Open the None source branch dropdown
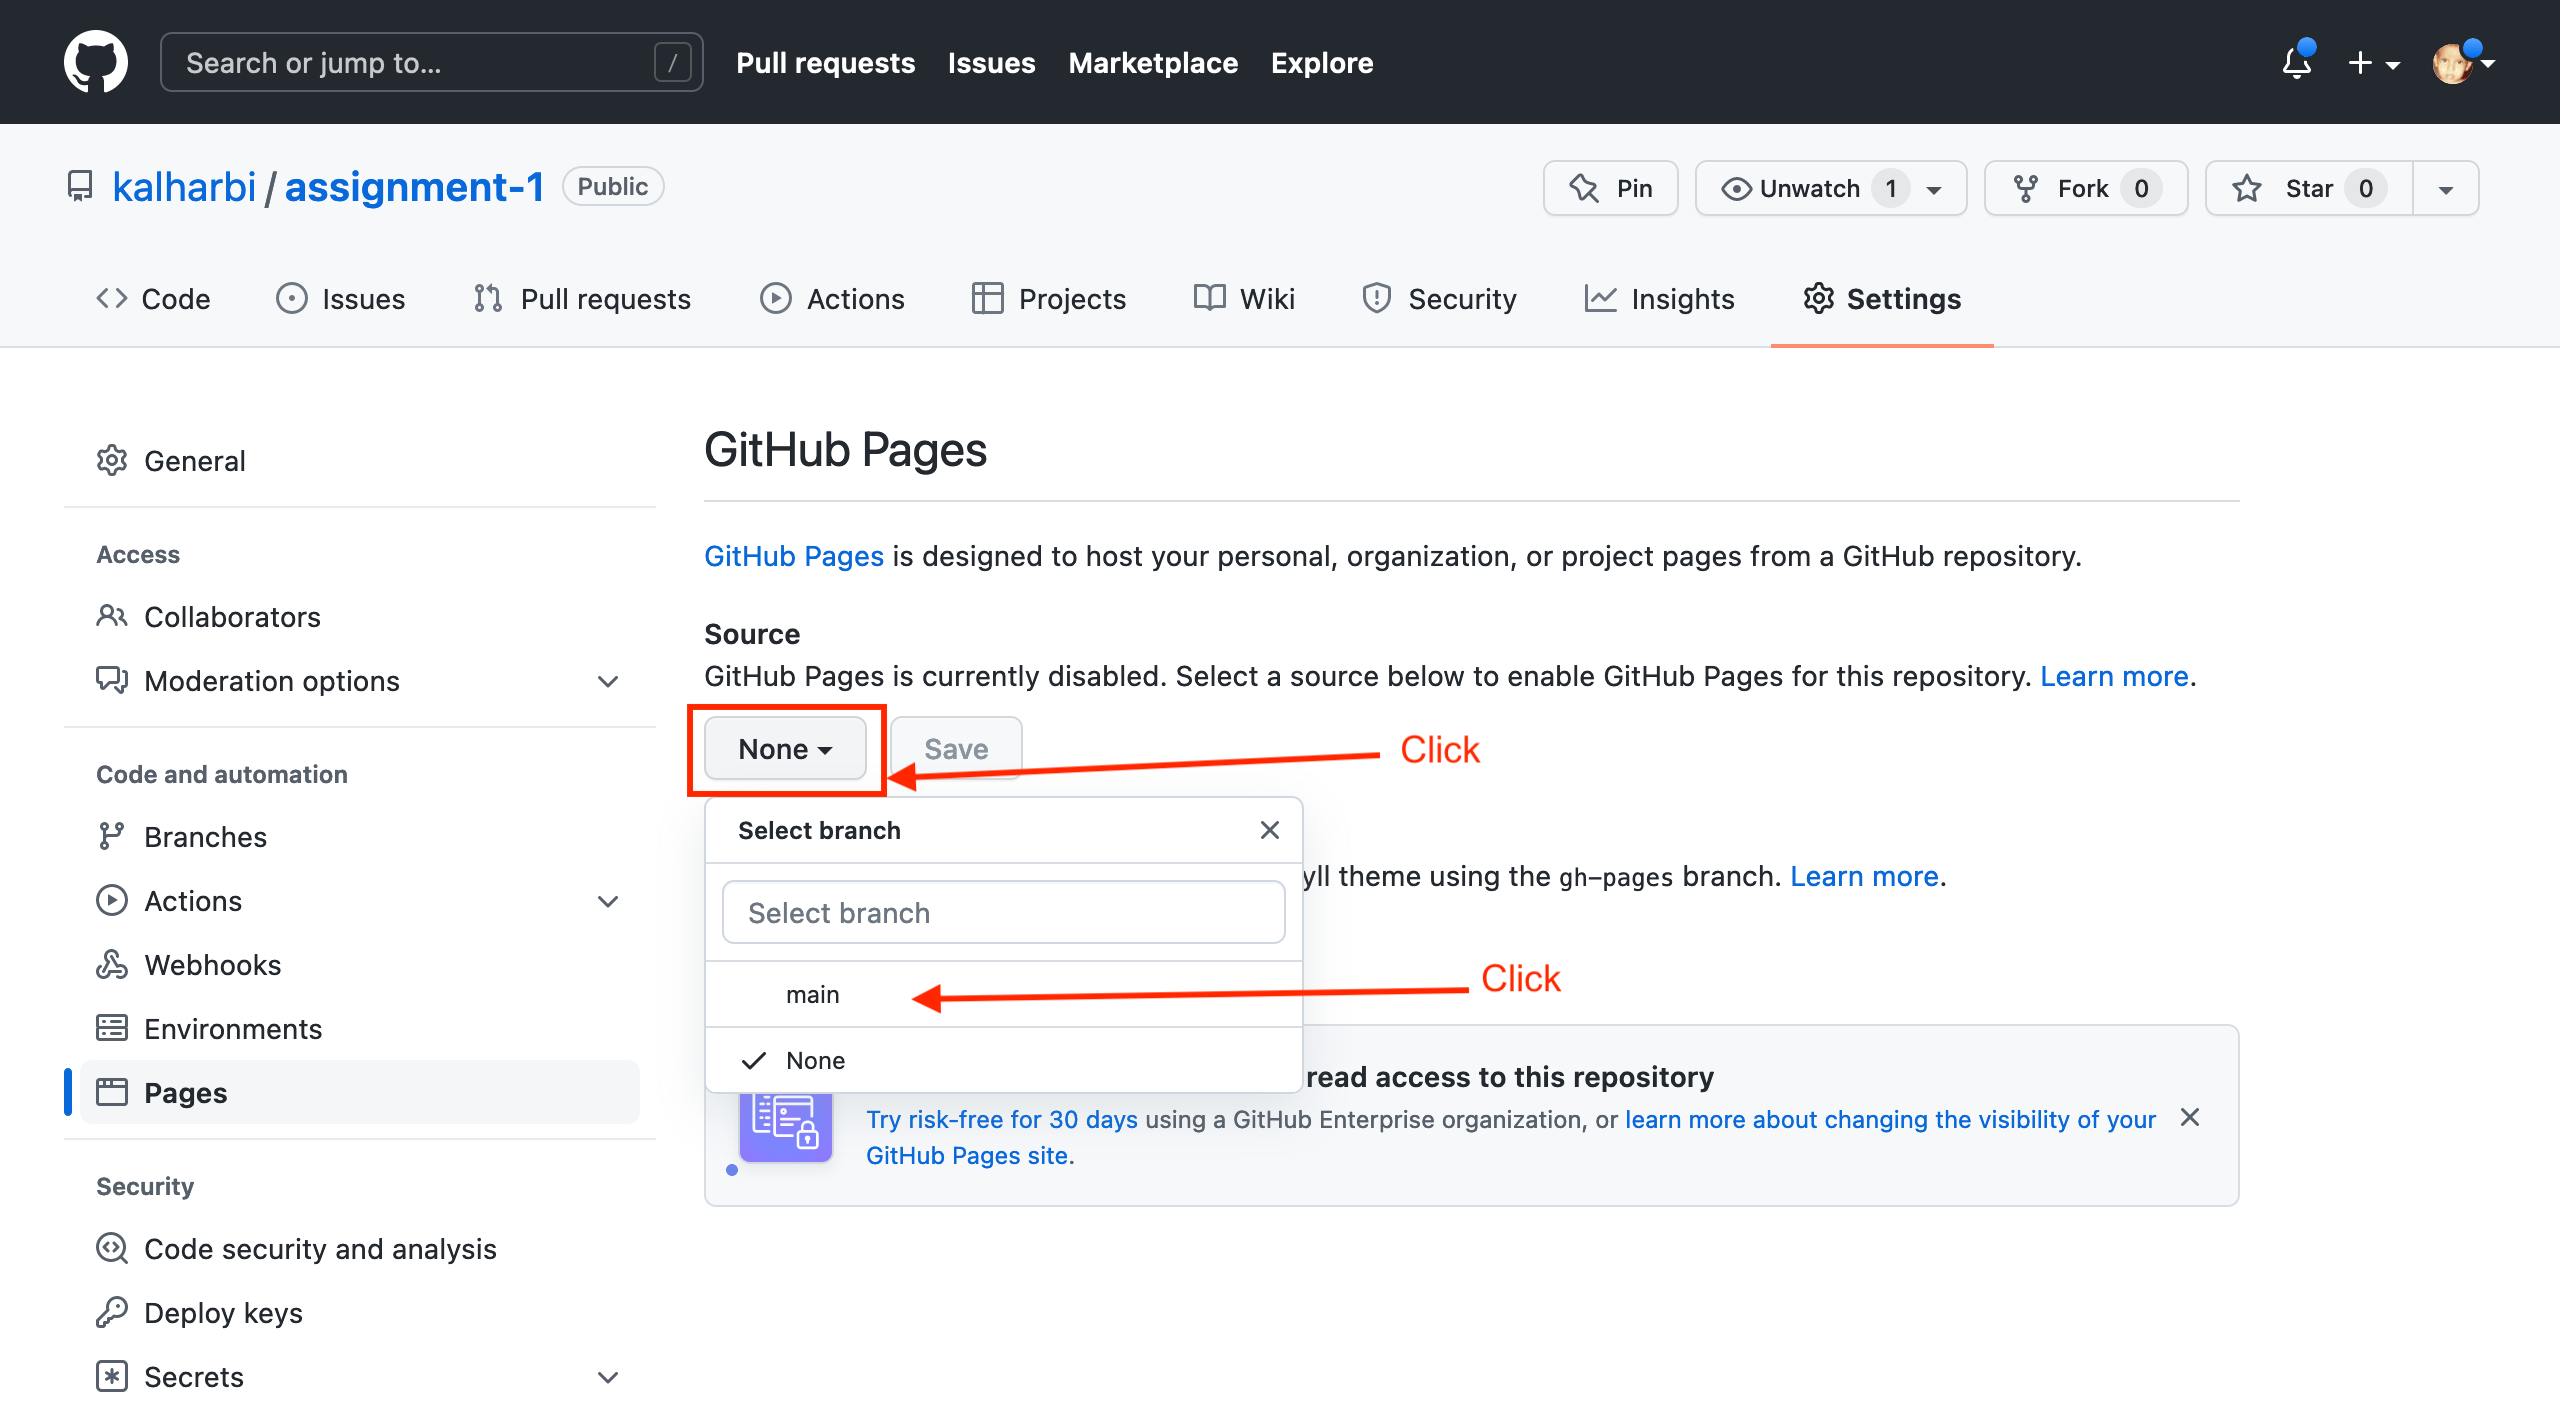The width and height of the screenshot is (2560, 1410). (785, 749)
